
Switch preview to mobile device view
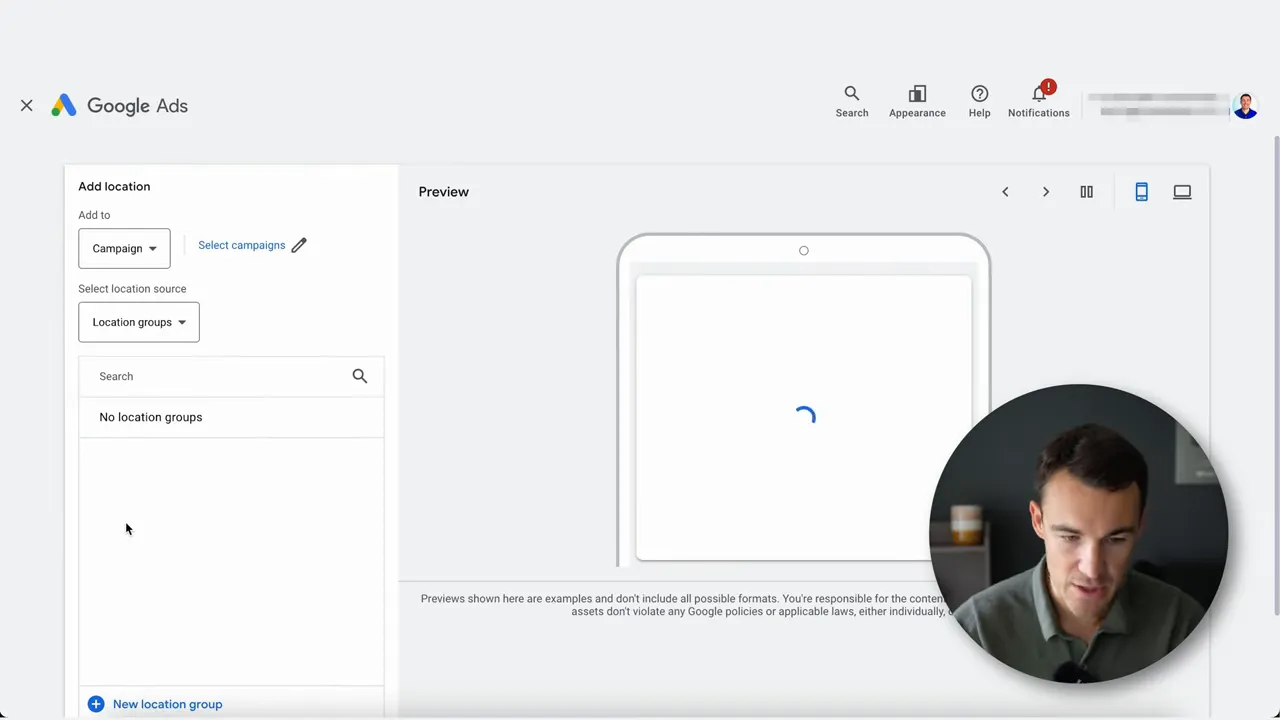[x=1141, y=191]
